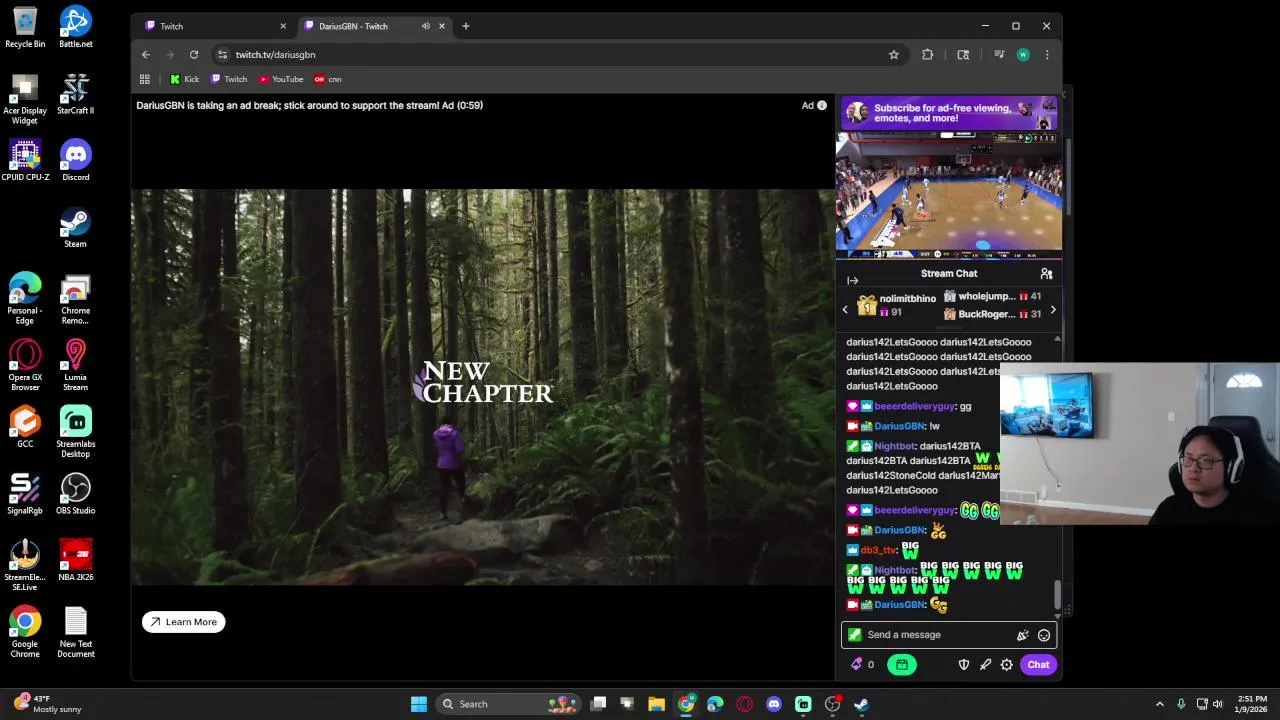The height and width of the screenshot is (720, 1280).
Task: Open the emote picker in chat box
Action: 1044,635
